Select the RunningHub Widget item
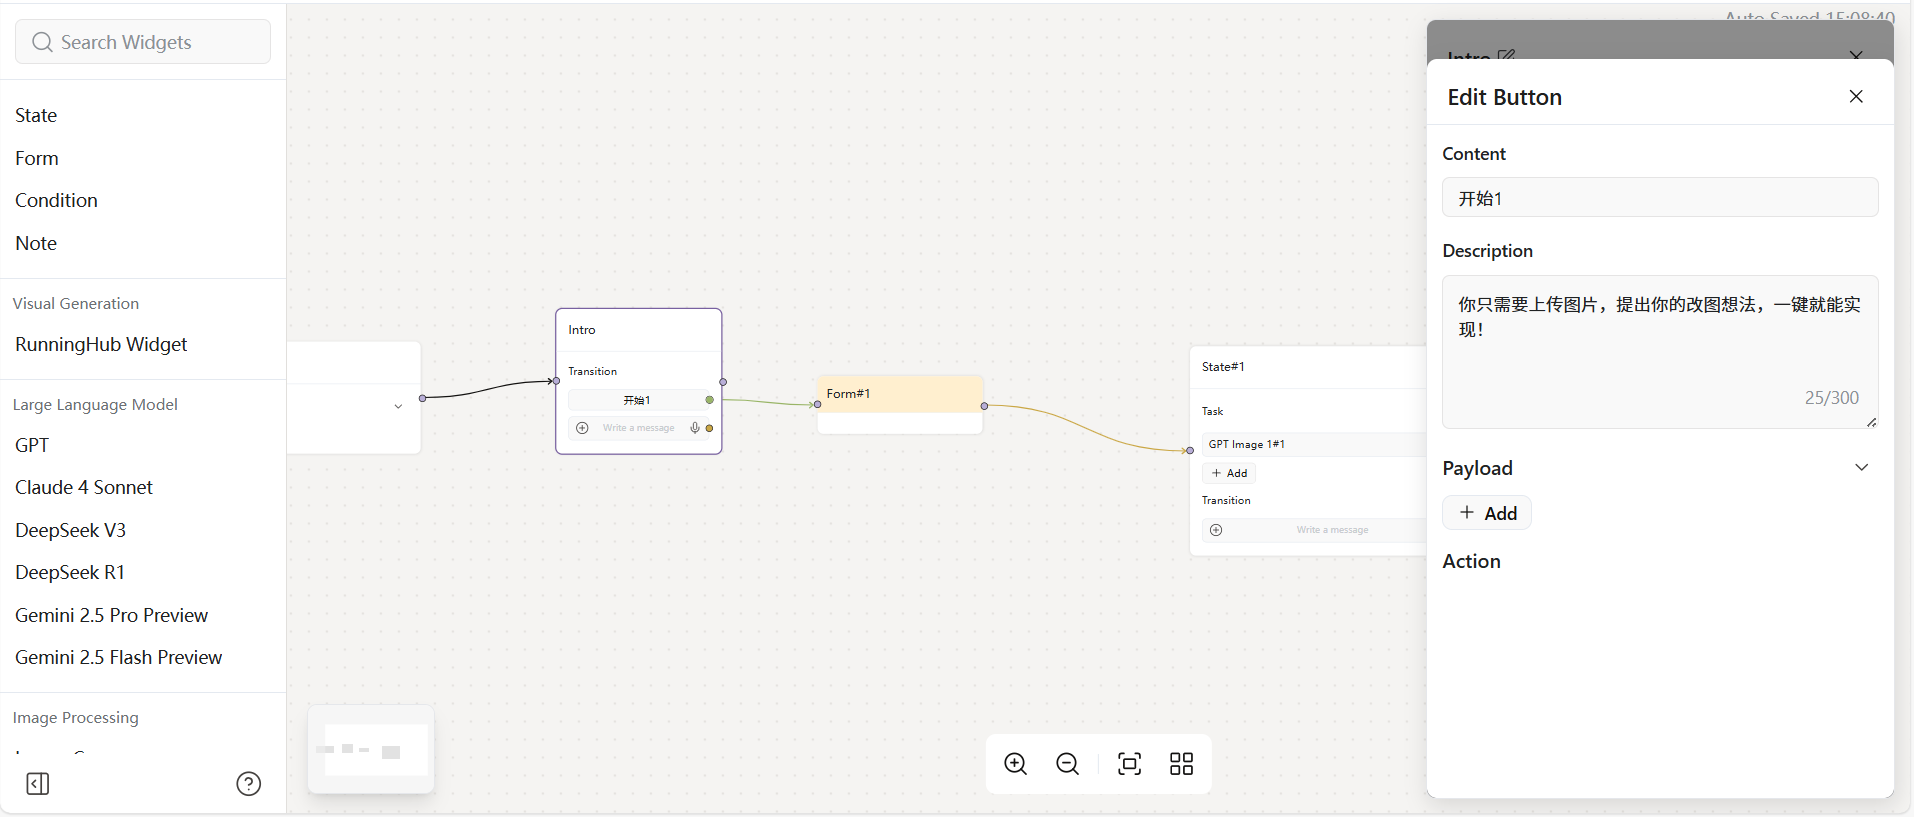The image size is (1914, 817). pos(101,345)
